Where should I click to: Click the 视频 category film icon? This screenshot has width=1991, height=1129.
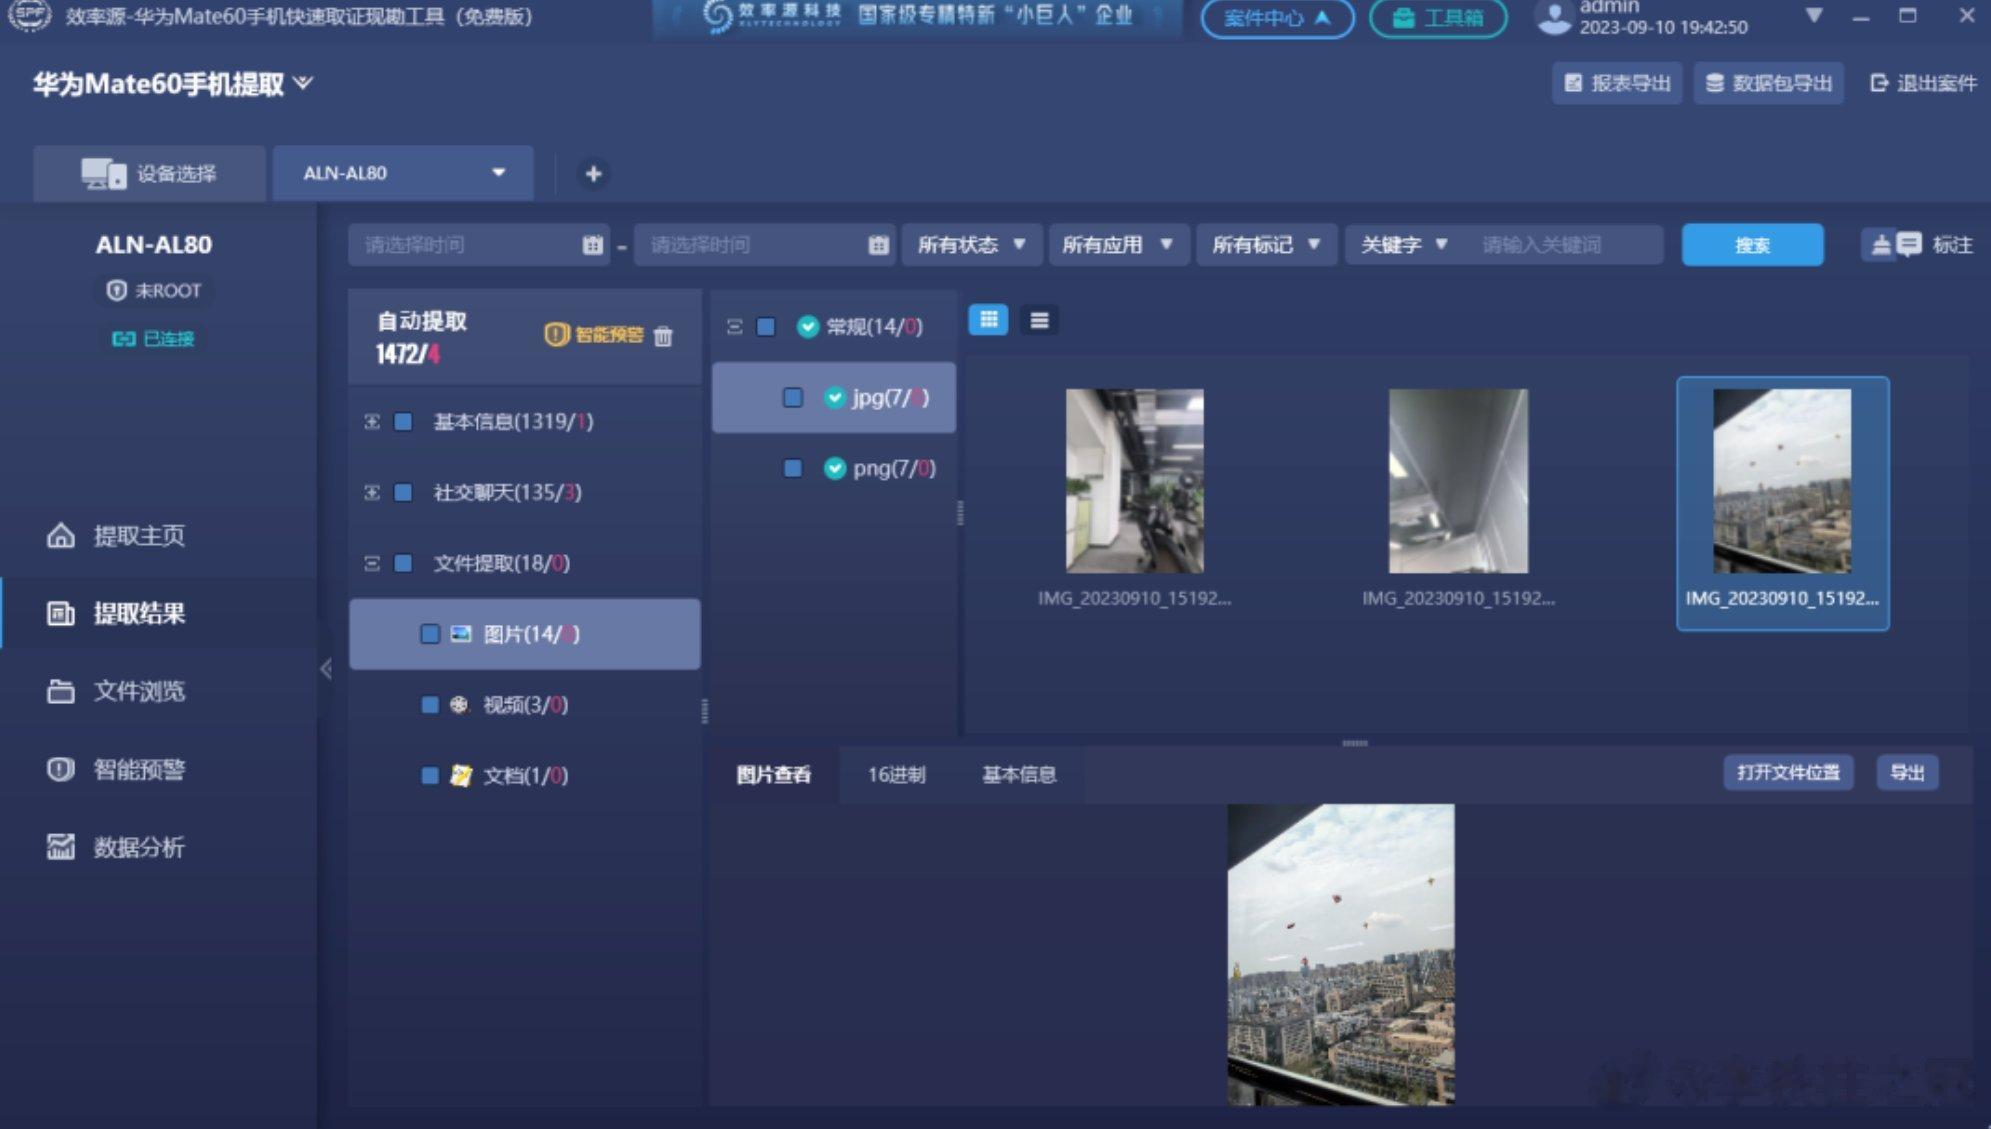pyautogui.click(x=459, y=705)
